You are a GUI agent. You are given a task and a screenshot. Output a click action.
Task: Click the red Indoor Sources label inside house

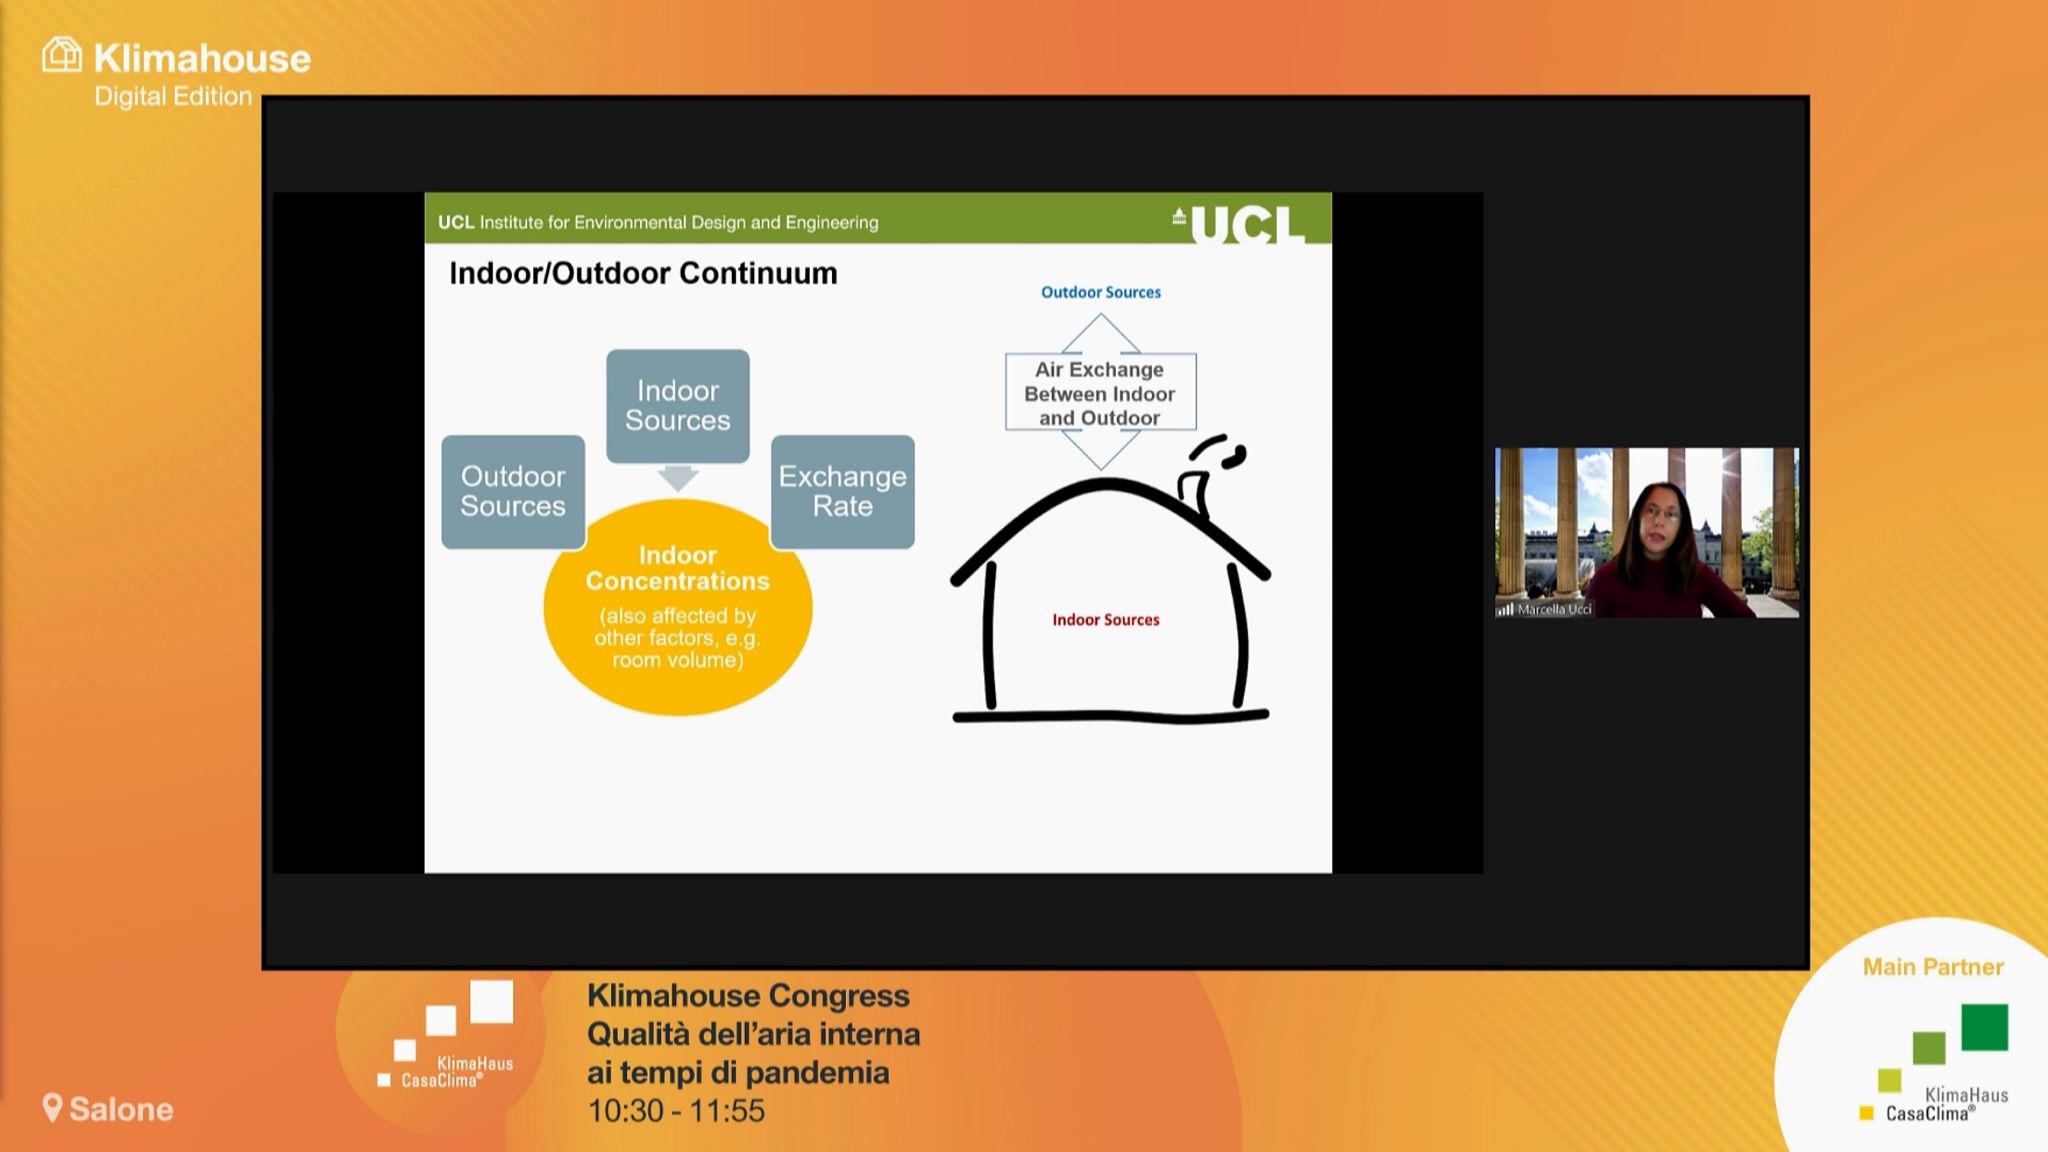pyautogui.click(x=1106, y=620)
